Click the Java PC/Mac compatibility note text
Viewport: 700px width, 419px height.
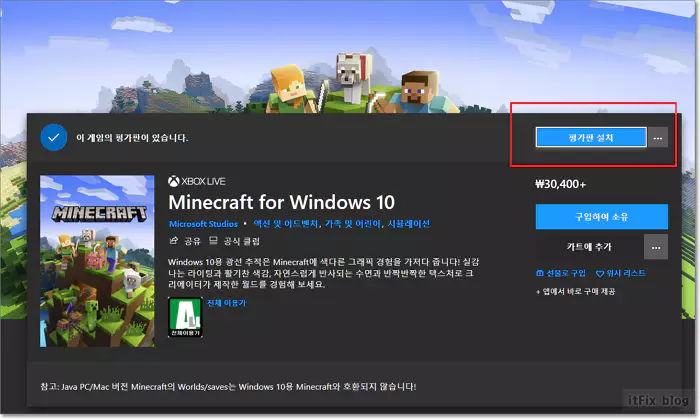tap(228, 386)
